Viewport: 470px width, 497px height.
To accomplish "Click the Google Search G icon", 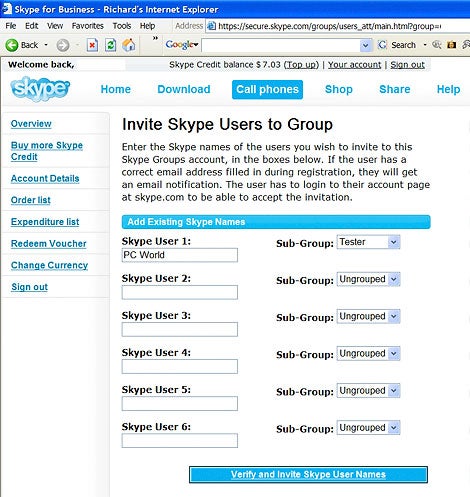I will click(x=382, y=45).
